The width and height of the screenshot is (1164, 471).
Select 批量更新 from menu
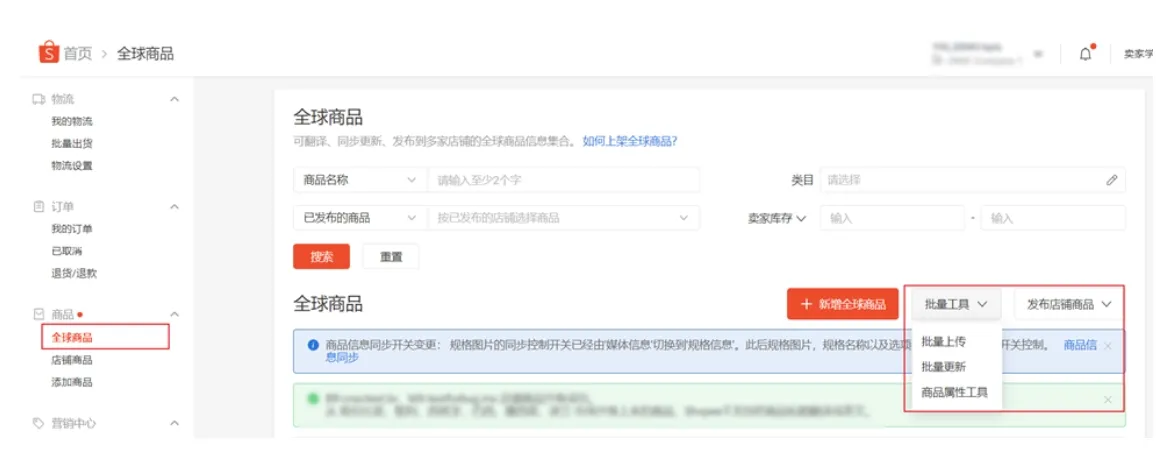click(x=944, y=367)
